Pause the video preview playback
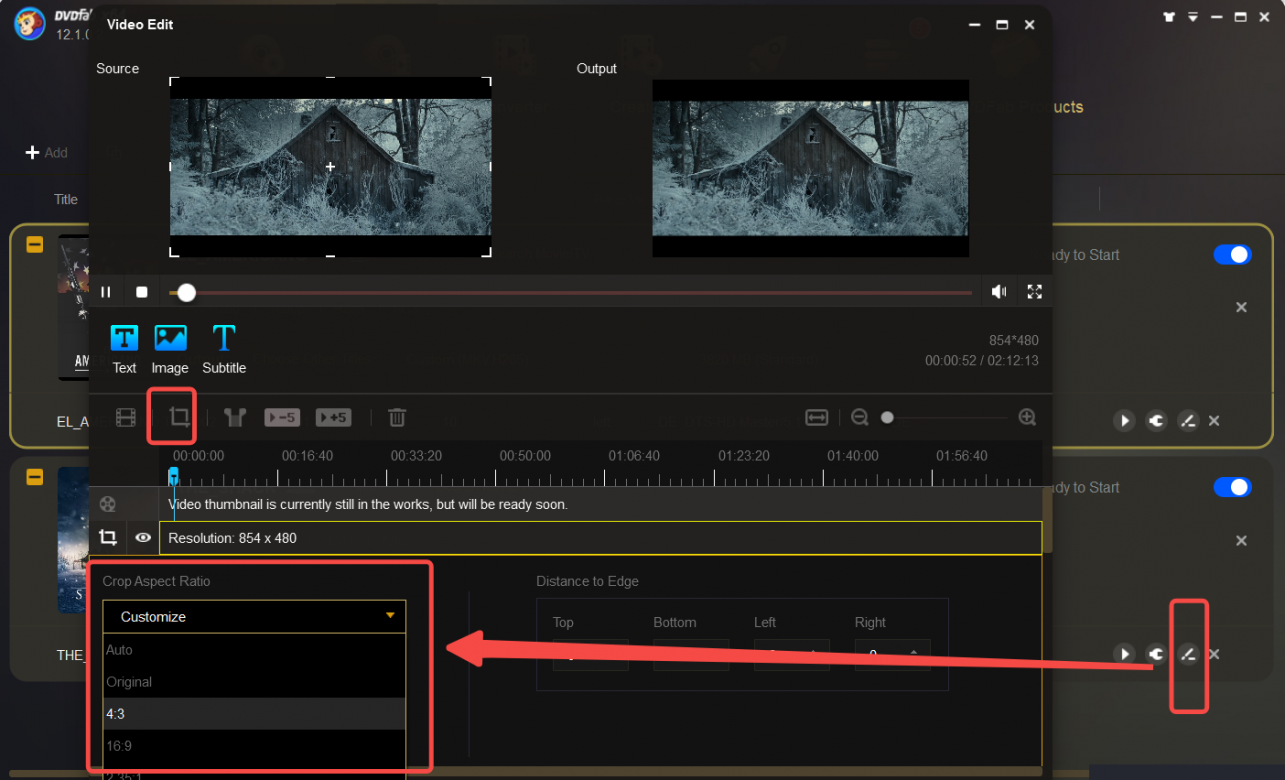This screenshot has width=1285, height=780. pos(106,292)
